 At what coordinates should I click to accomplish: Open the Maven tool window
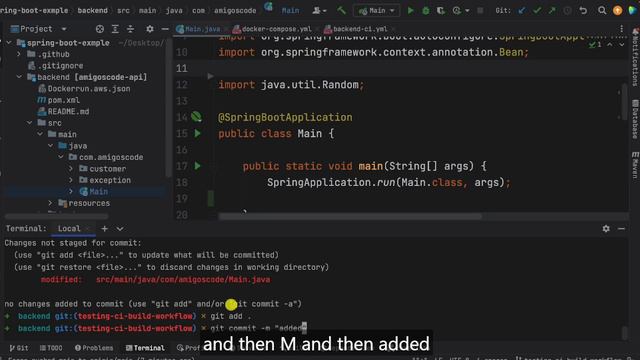(x=636, y=165)
